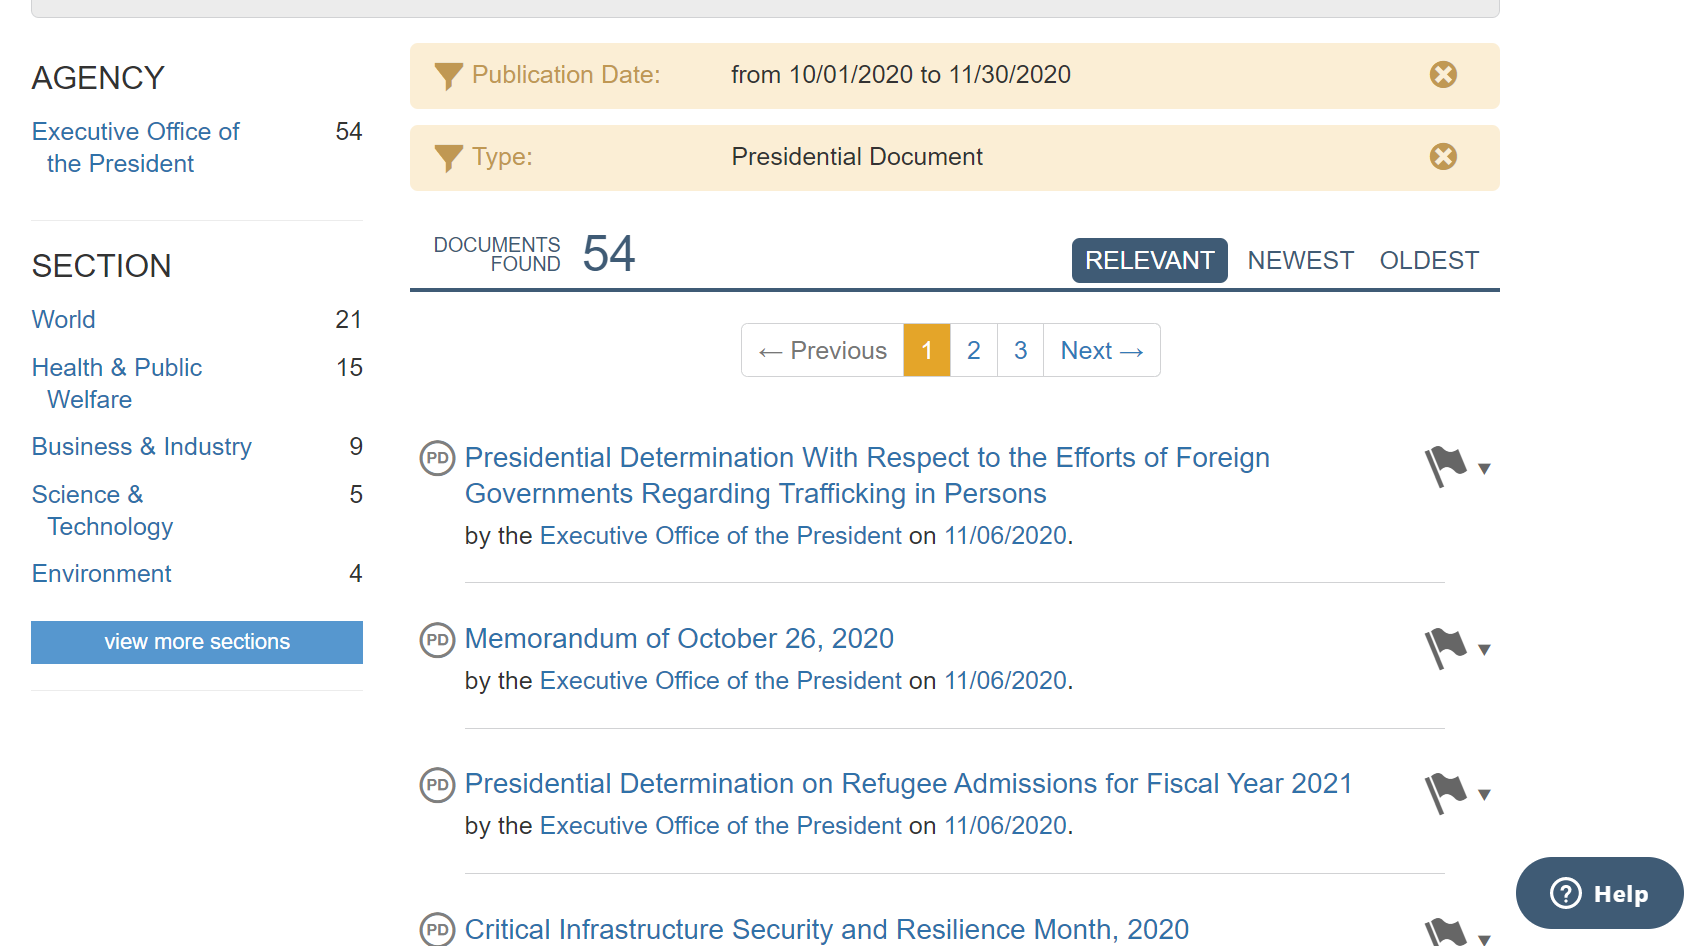This screenshot has width=1688, height=946.
Task: Sort results by Newest
Action: [1300, 260]
